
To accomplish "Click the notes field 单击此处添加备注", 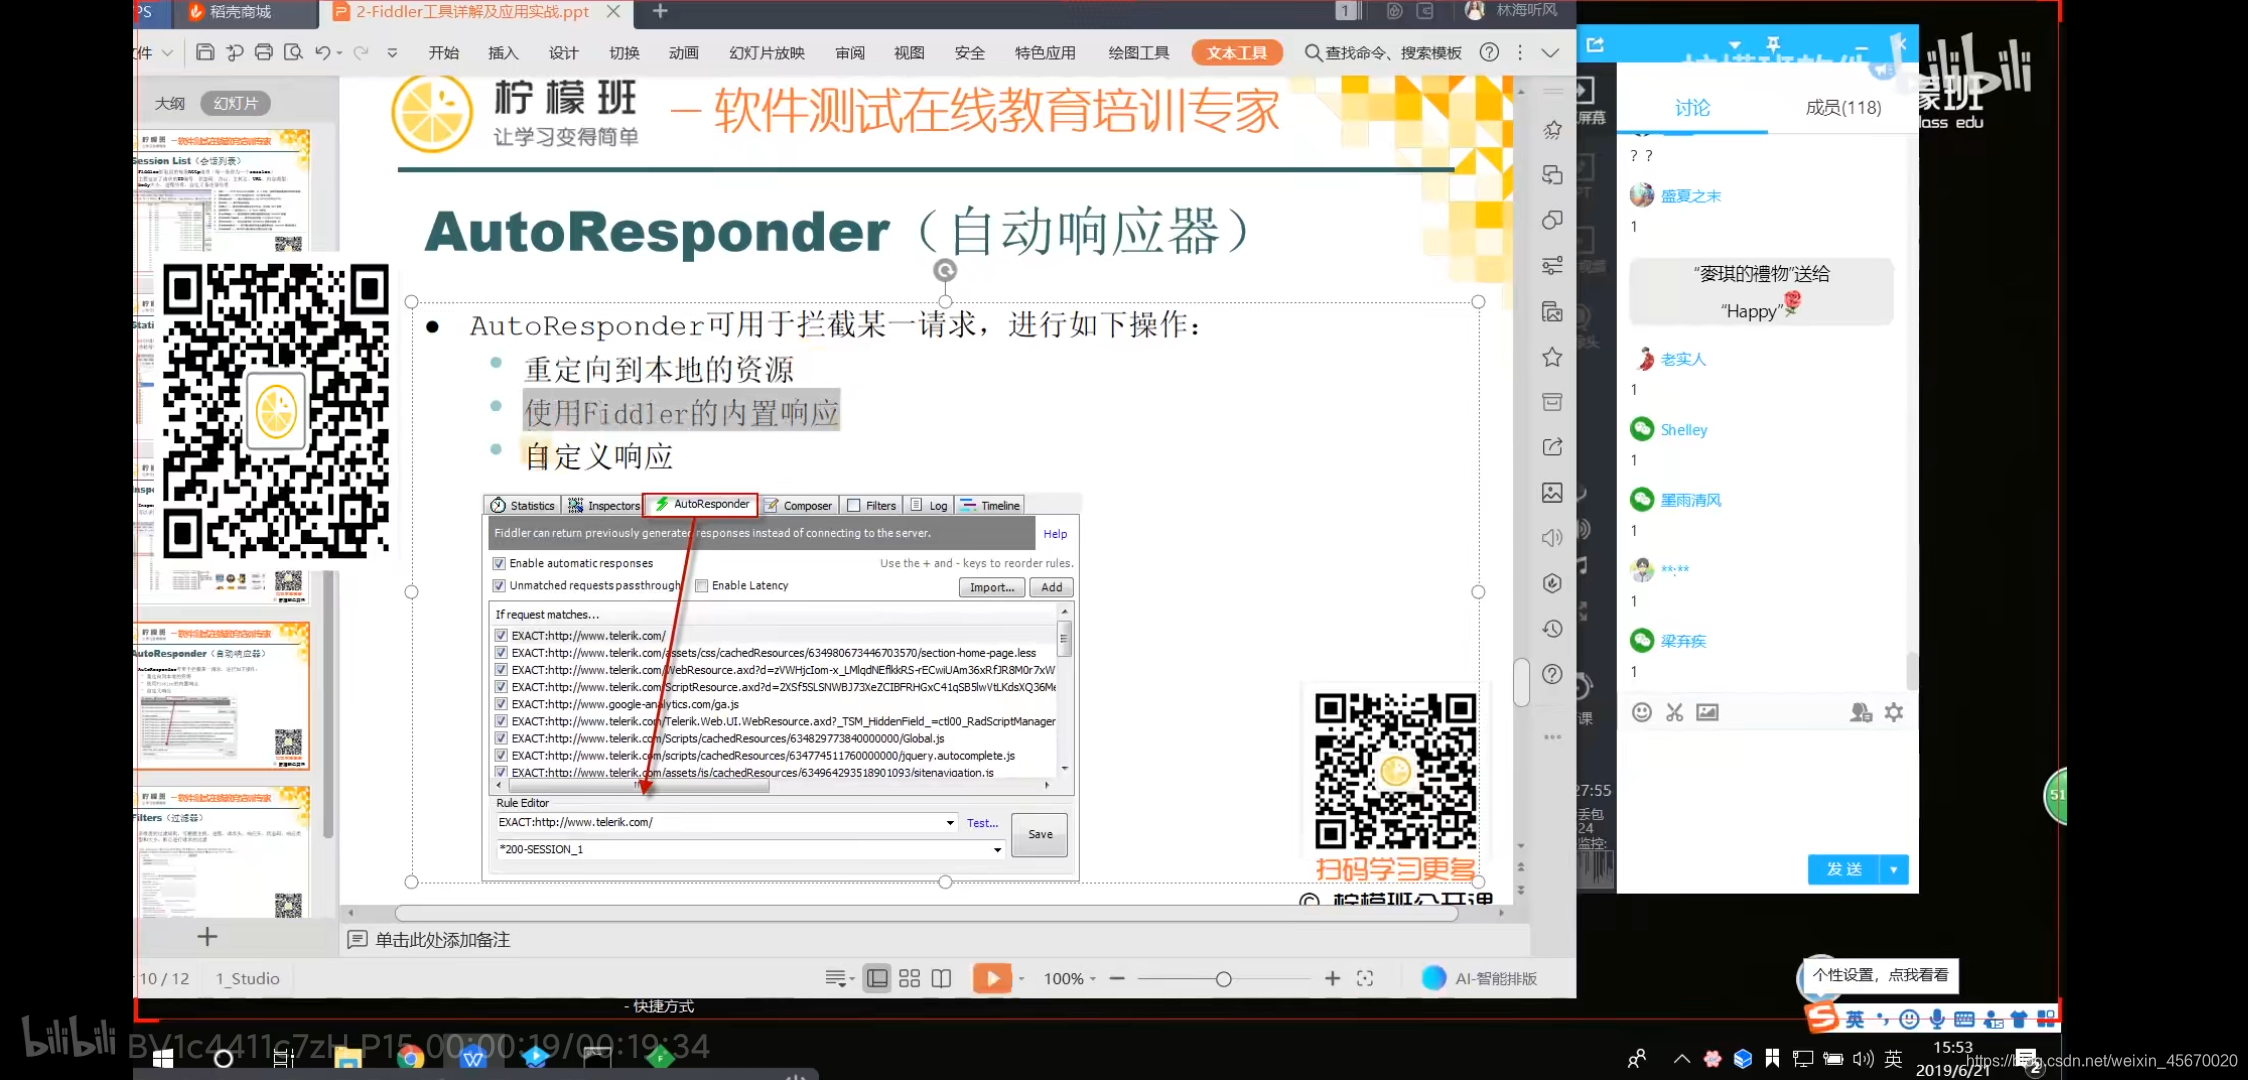I will (x=442, y=940).
